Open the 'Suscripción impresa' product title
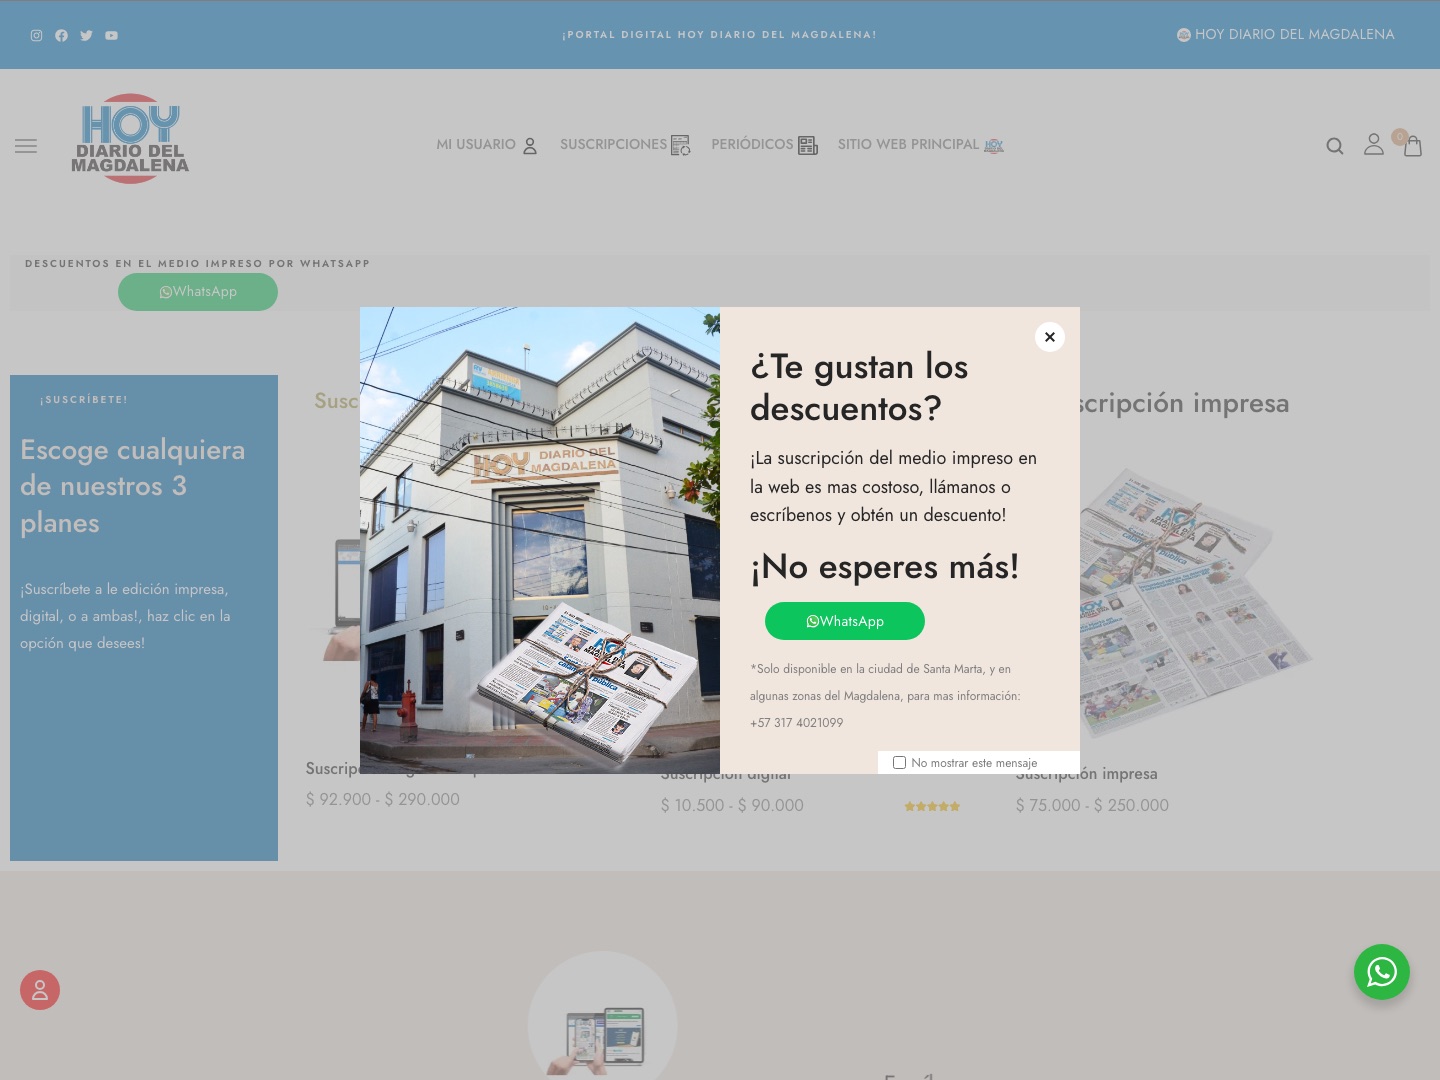The width and height of the screenshot is (1440, 1080). [1087, 774]
